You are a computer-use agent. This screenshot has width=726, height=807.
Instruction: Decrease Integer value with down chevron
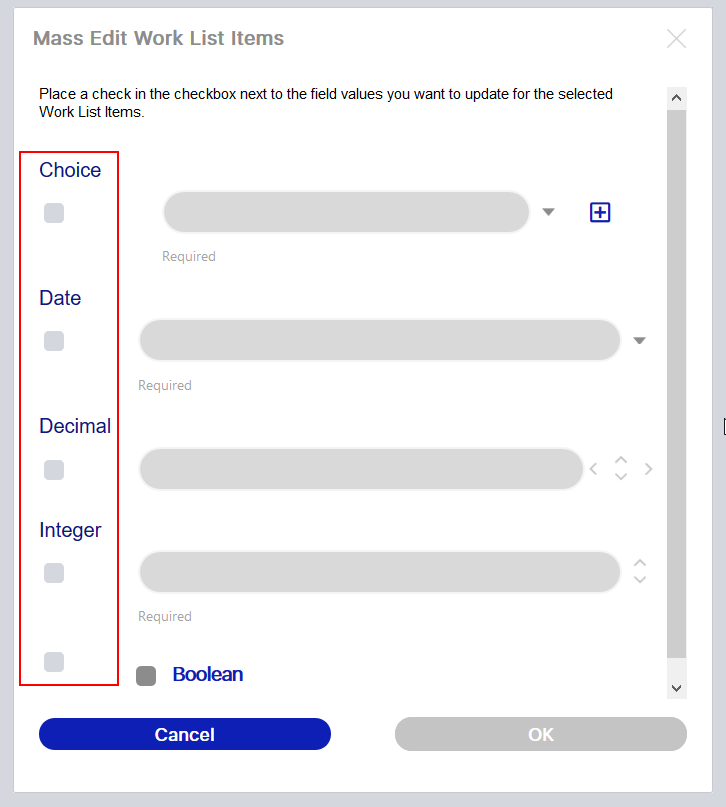(640, 580)
